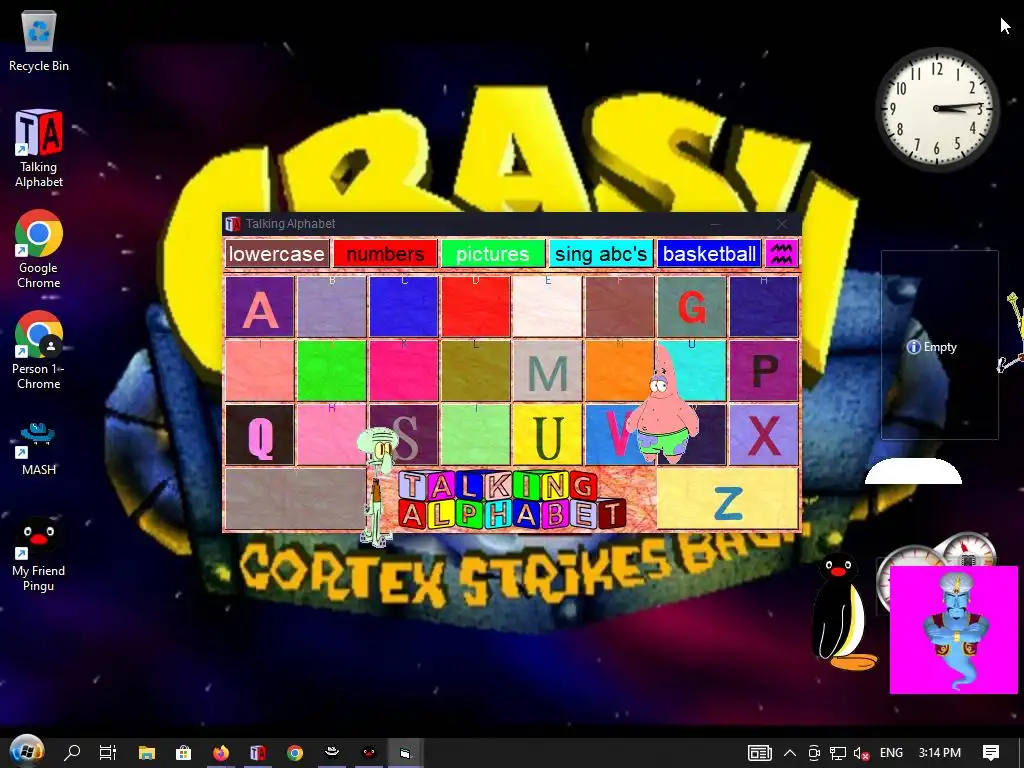Click the orange N tile
Screen dimensions: 1024x768
619,370
